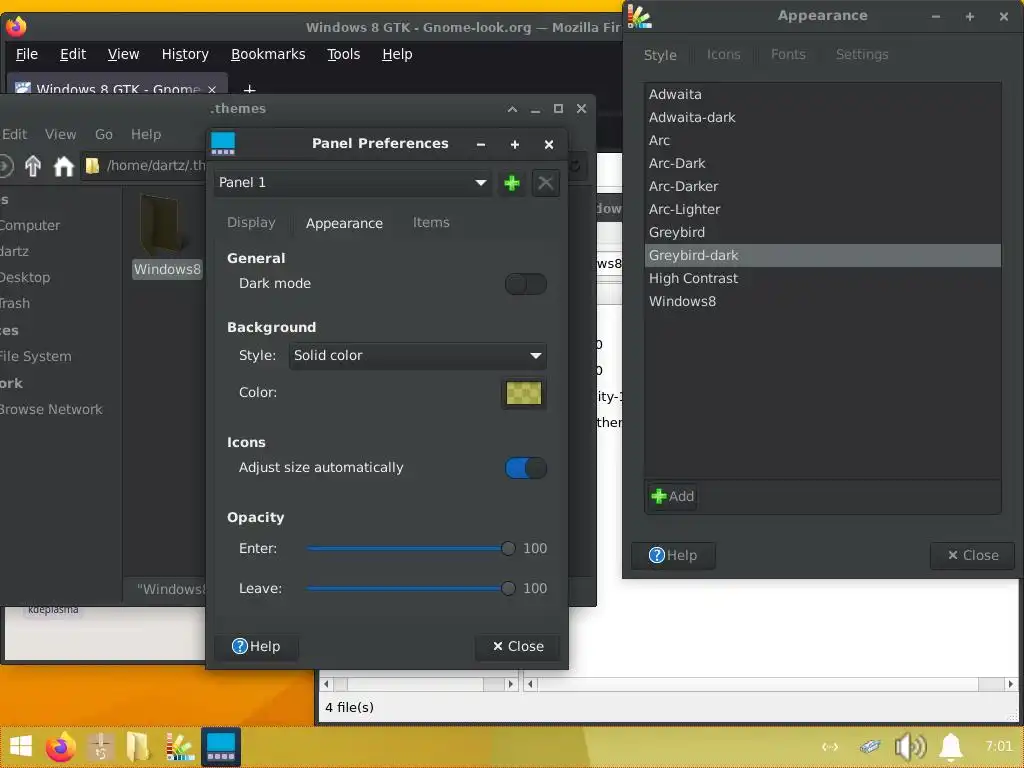Click Close in Appearance window
1024x768 pixels.
972,556
